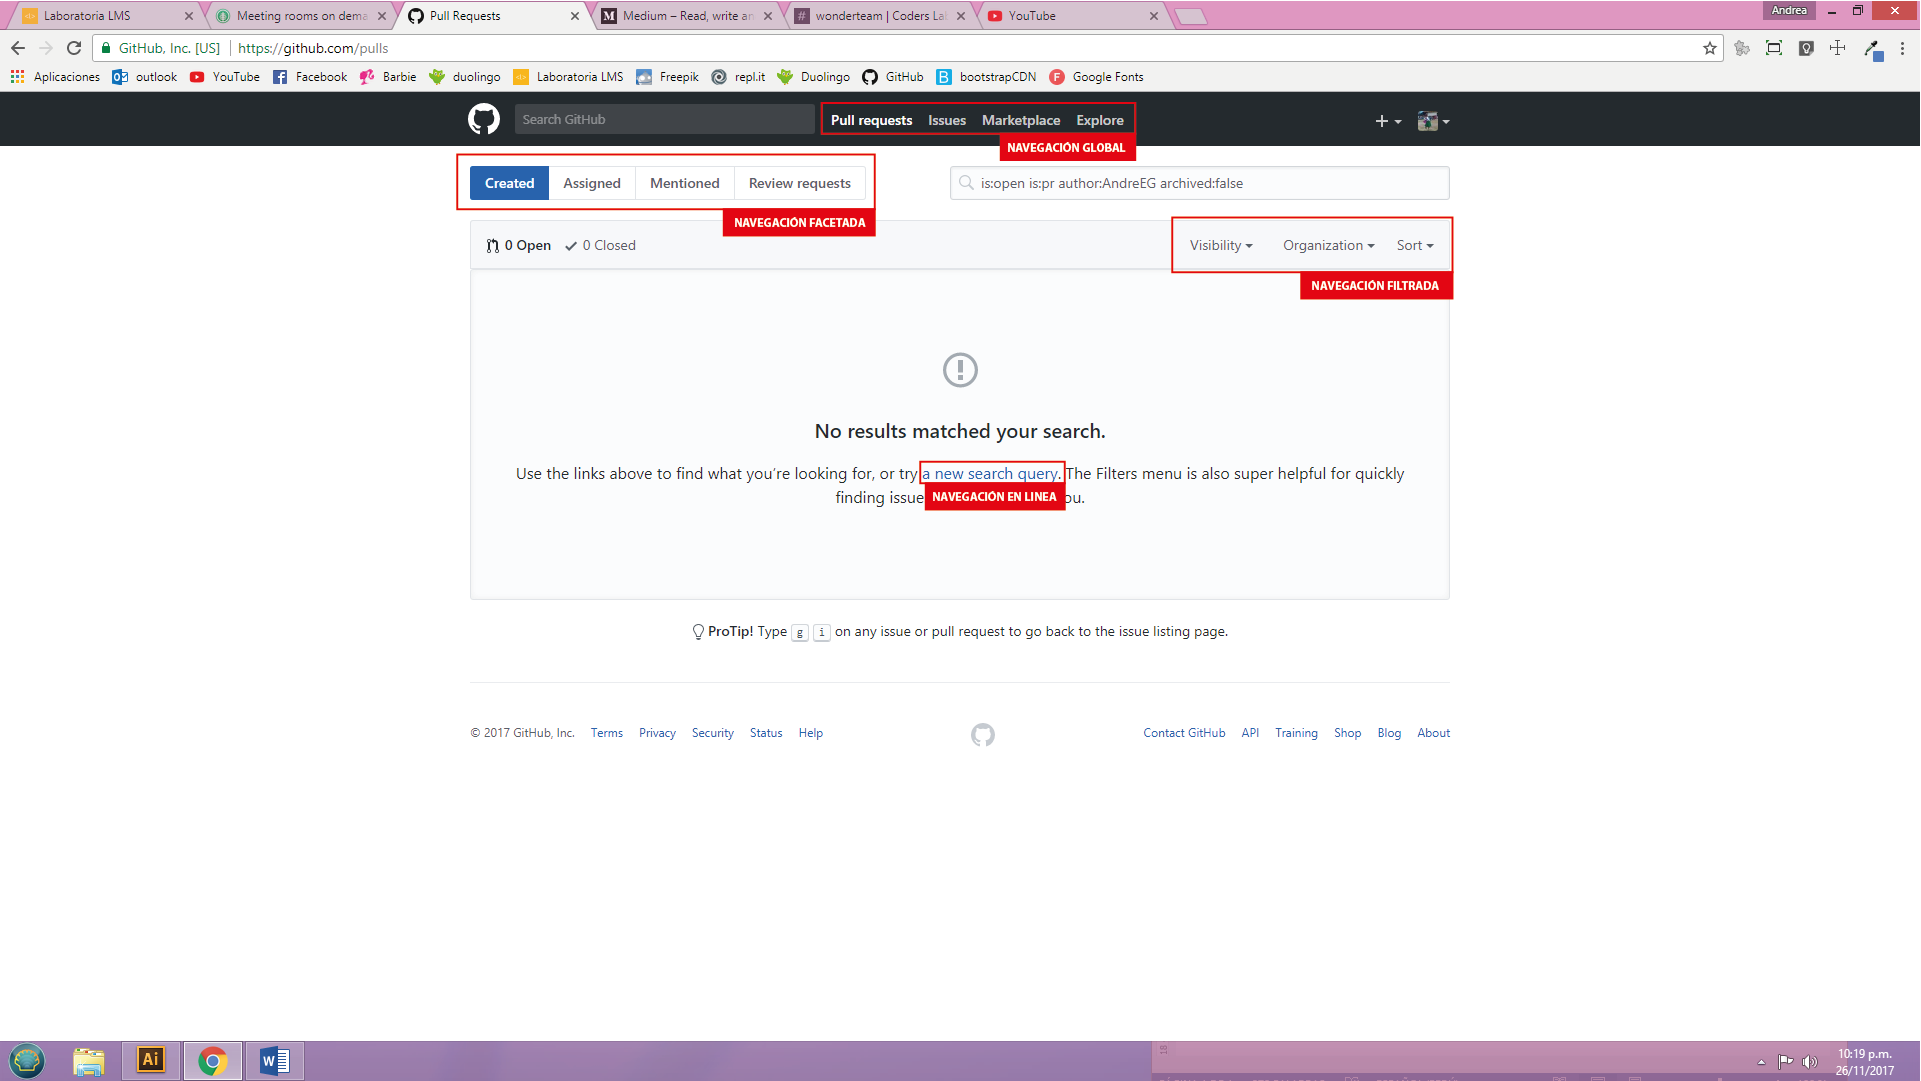
Task: Switch to the Review requests tab
Action: tap(799, 184)
